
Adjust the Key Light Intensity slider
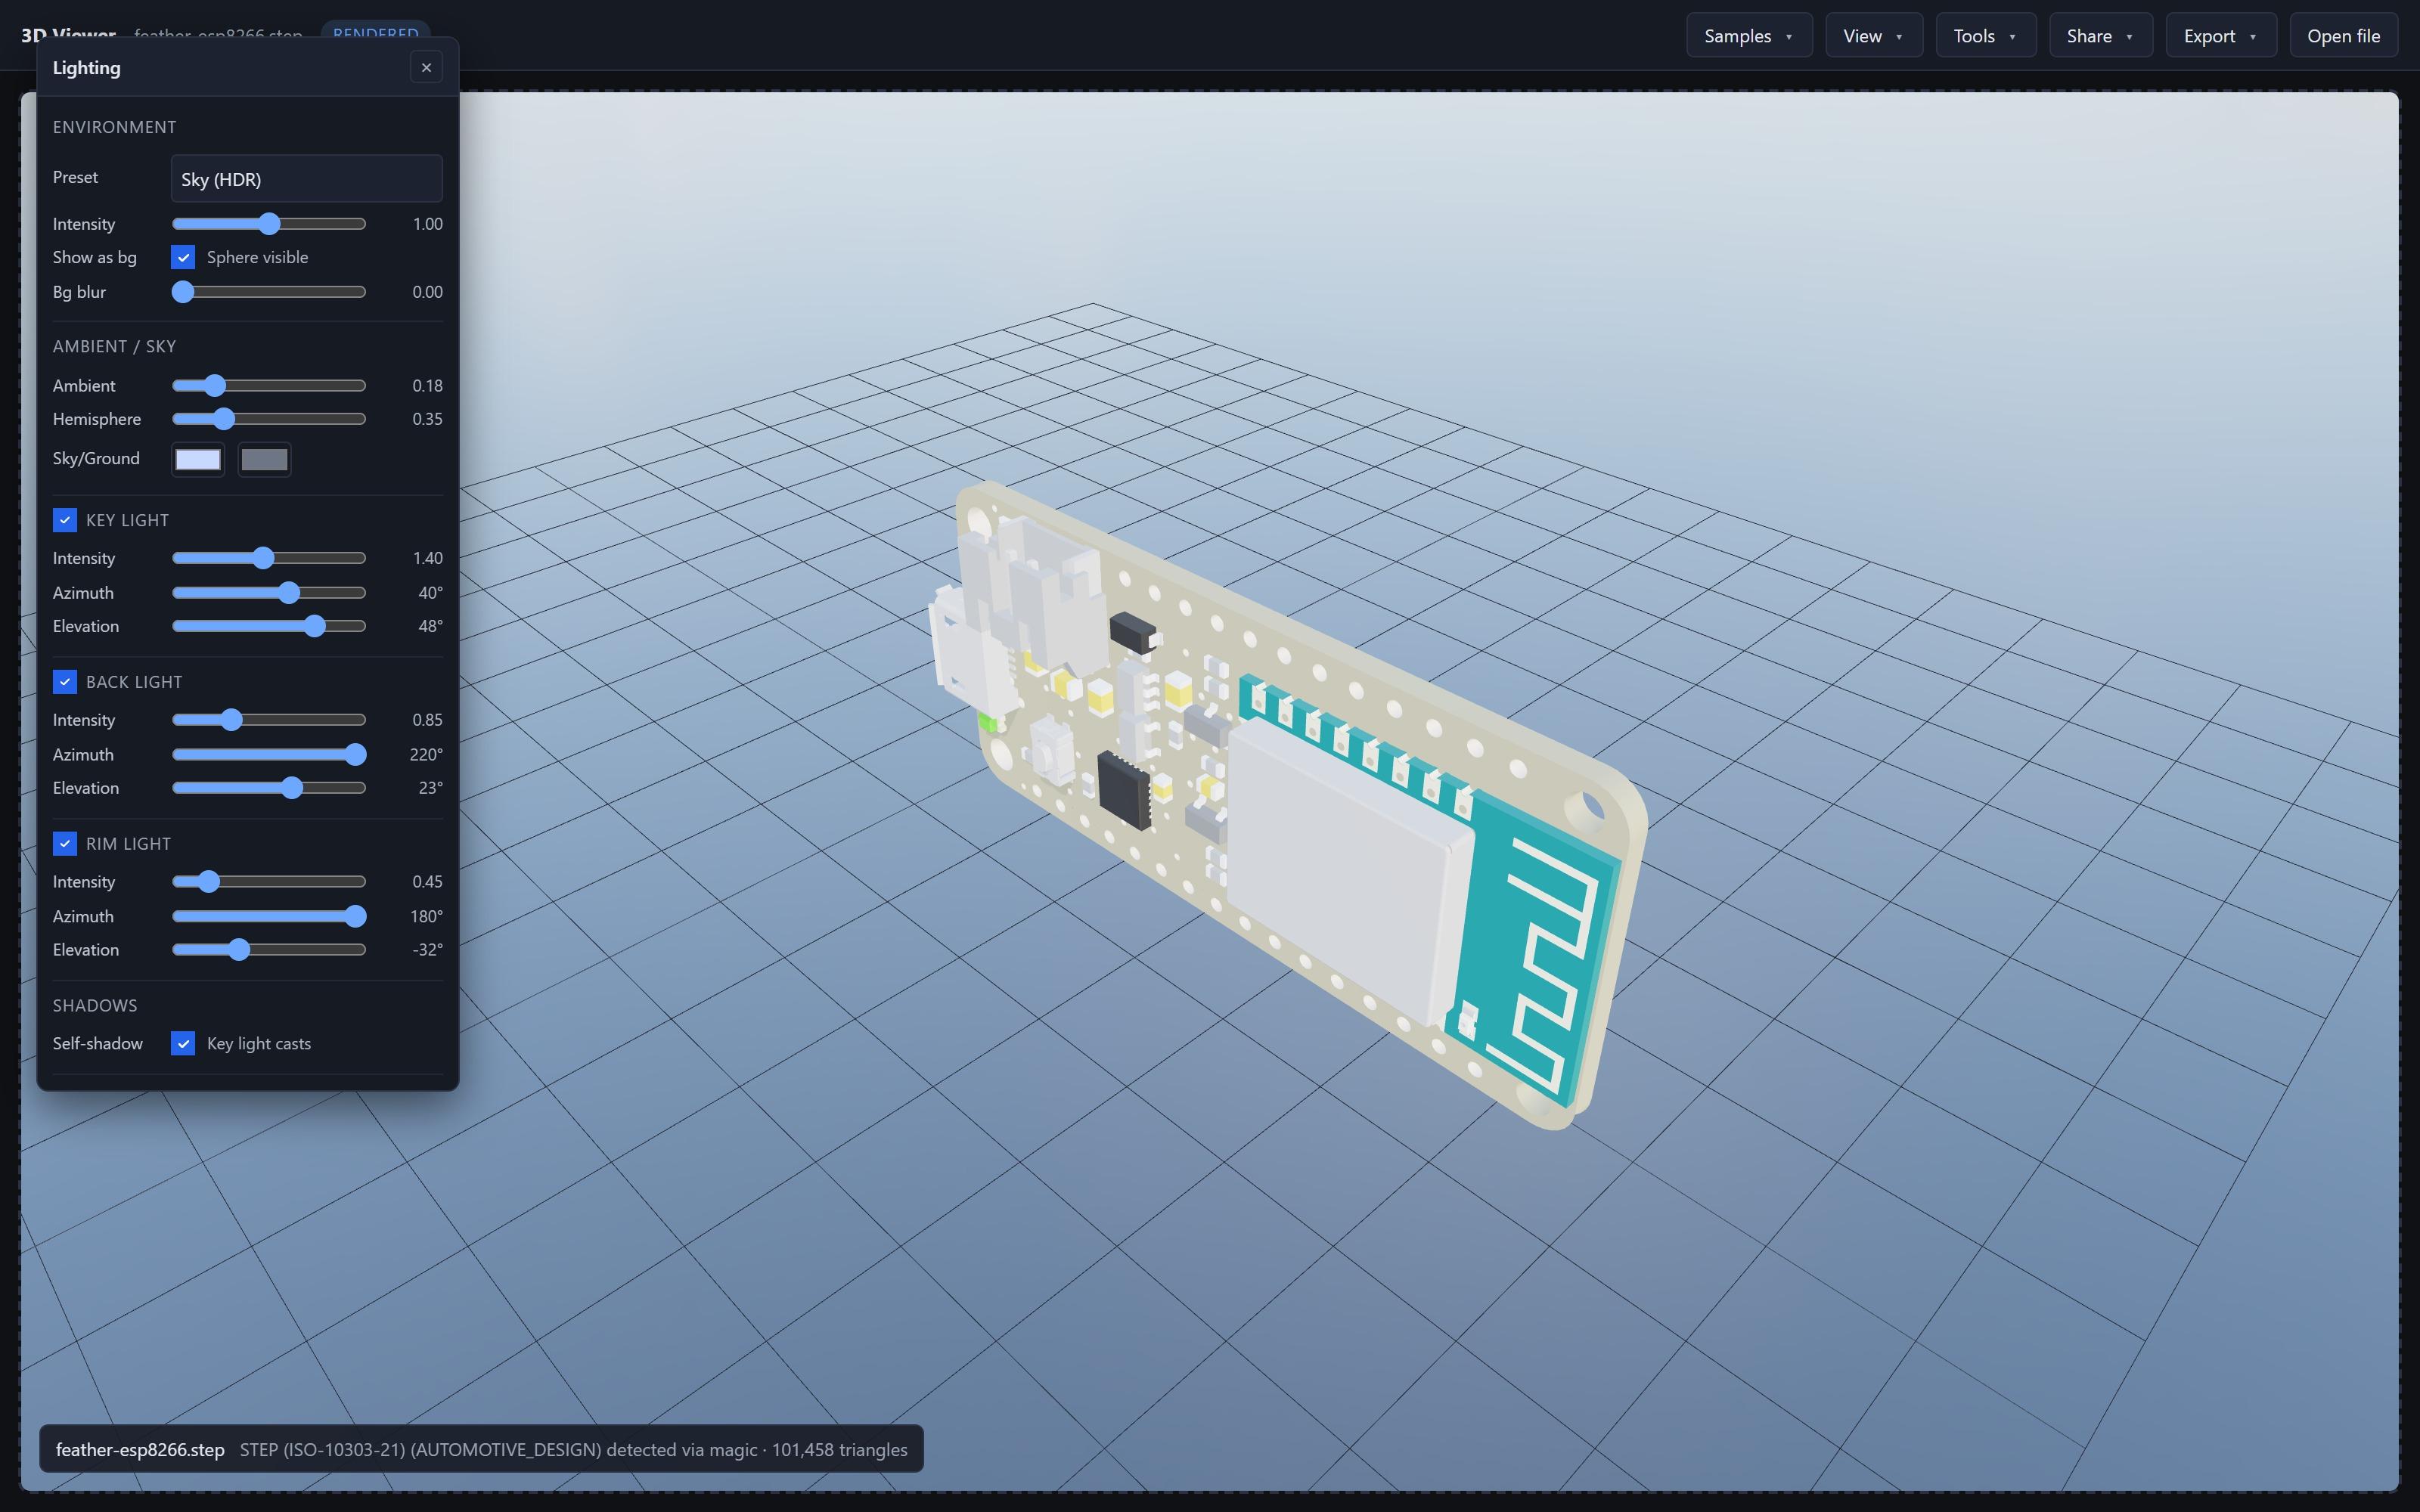pyautogui.click(x=269, y=558)
